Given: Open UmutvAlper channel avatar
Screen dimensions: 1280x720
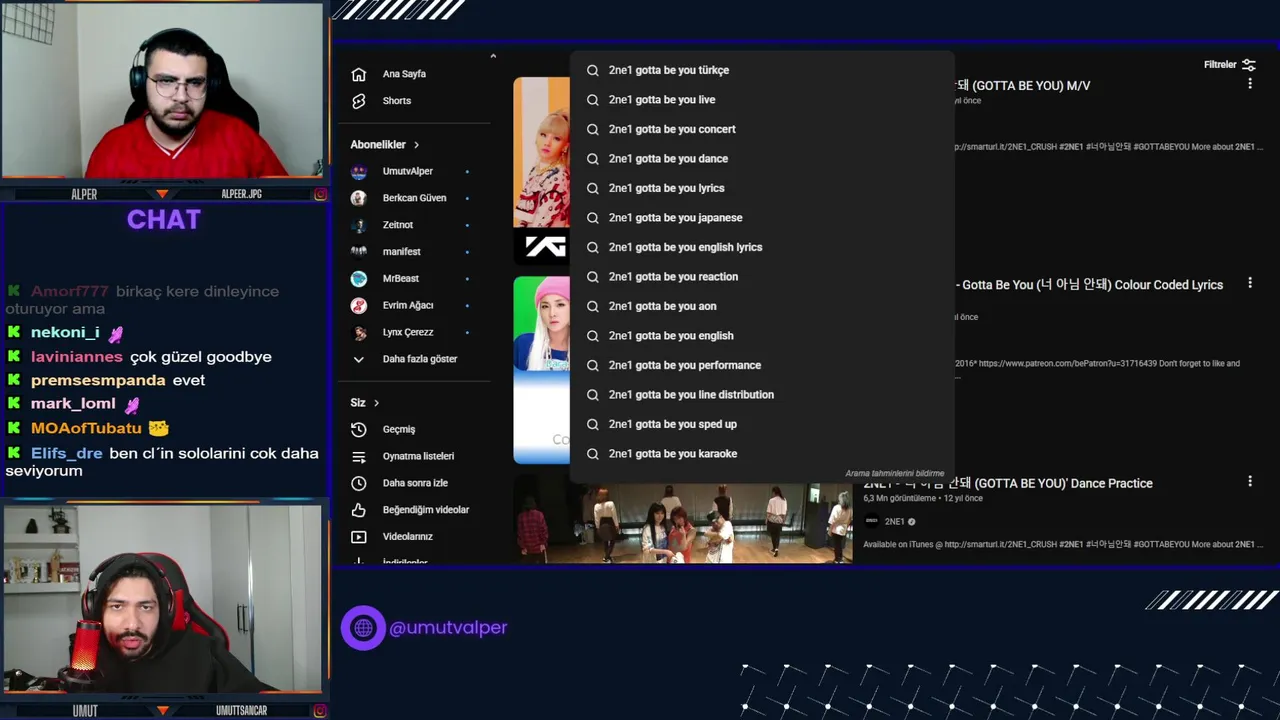Looking at the screenshot, I should [x=359, y=171].
